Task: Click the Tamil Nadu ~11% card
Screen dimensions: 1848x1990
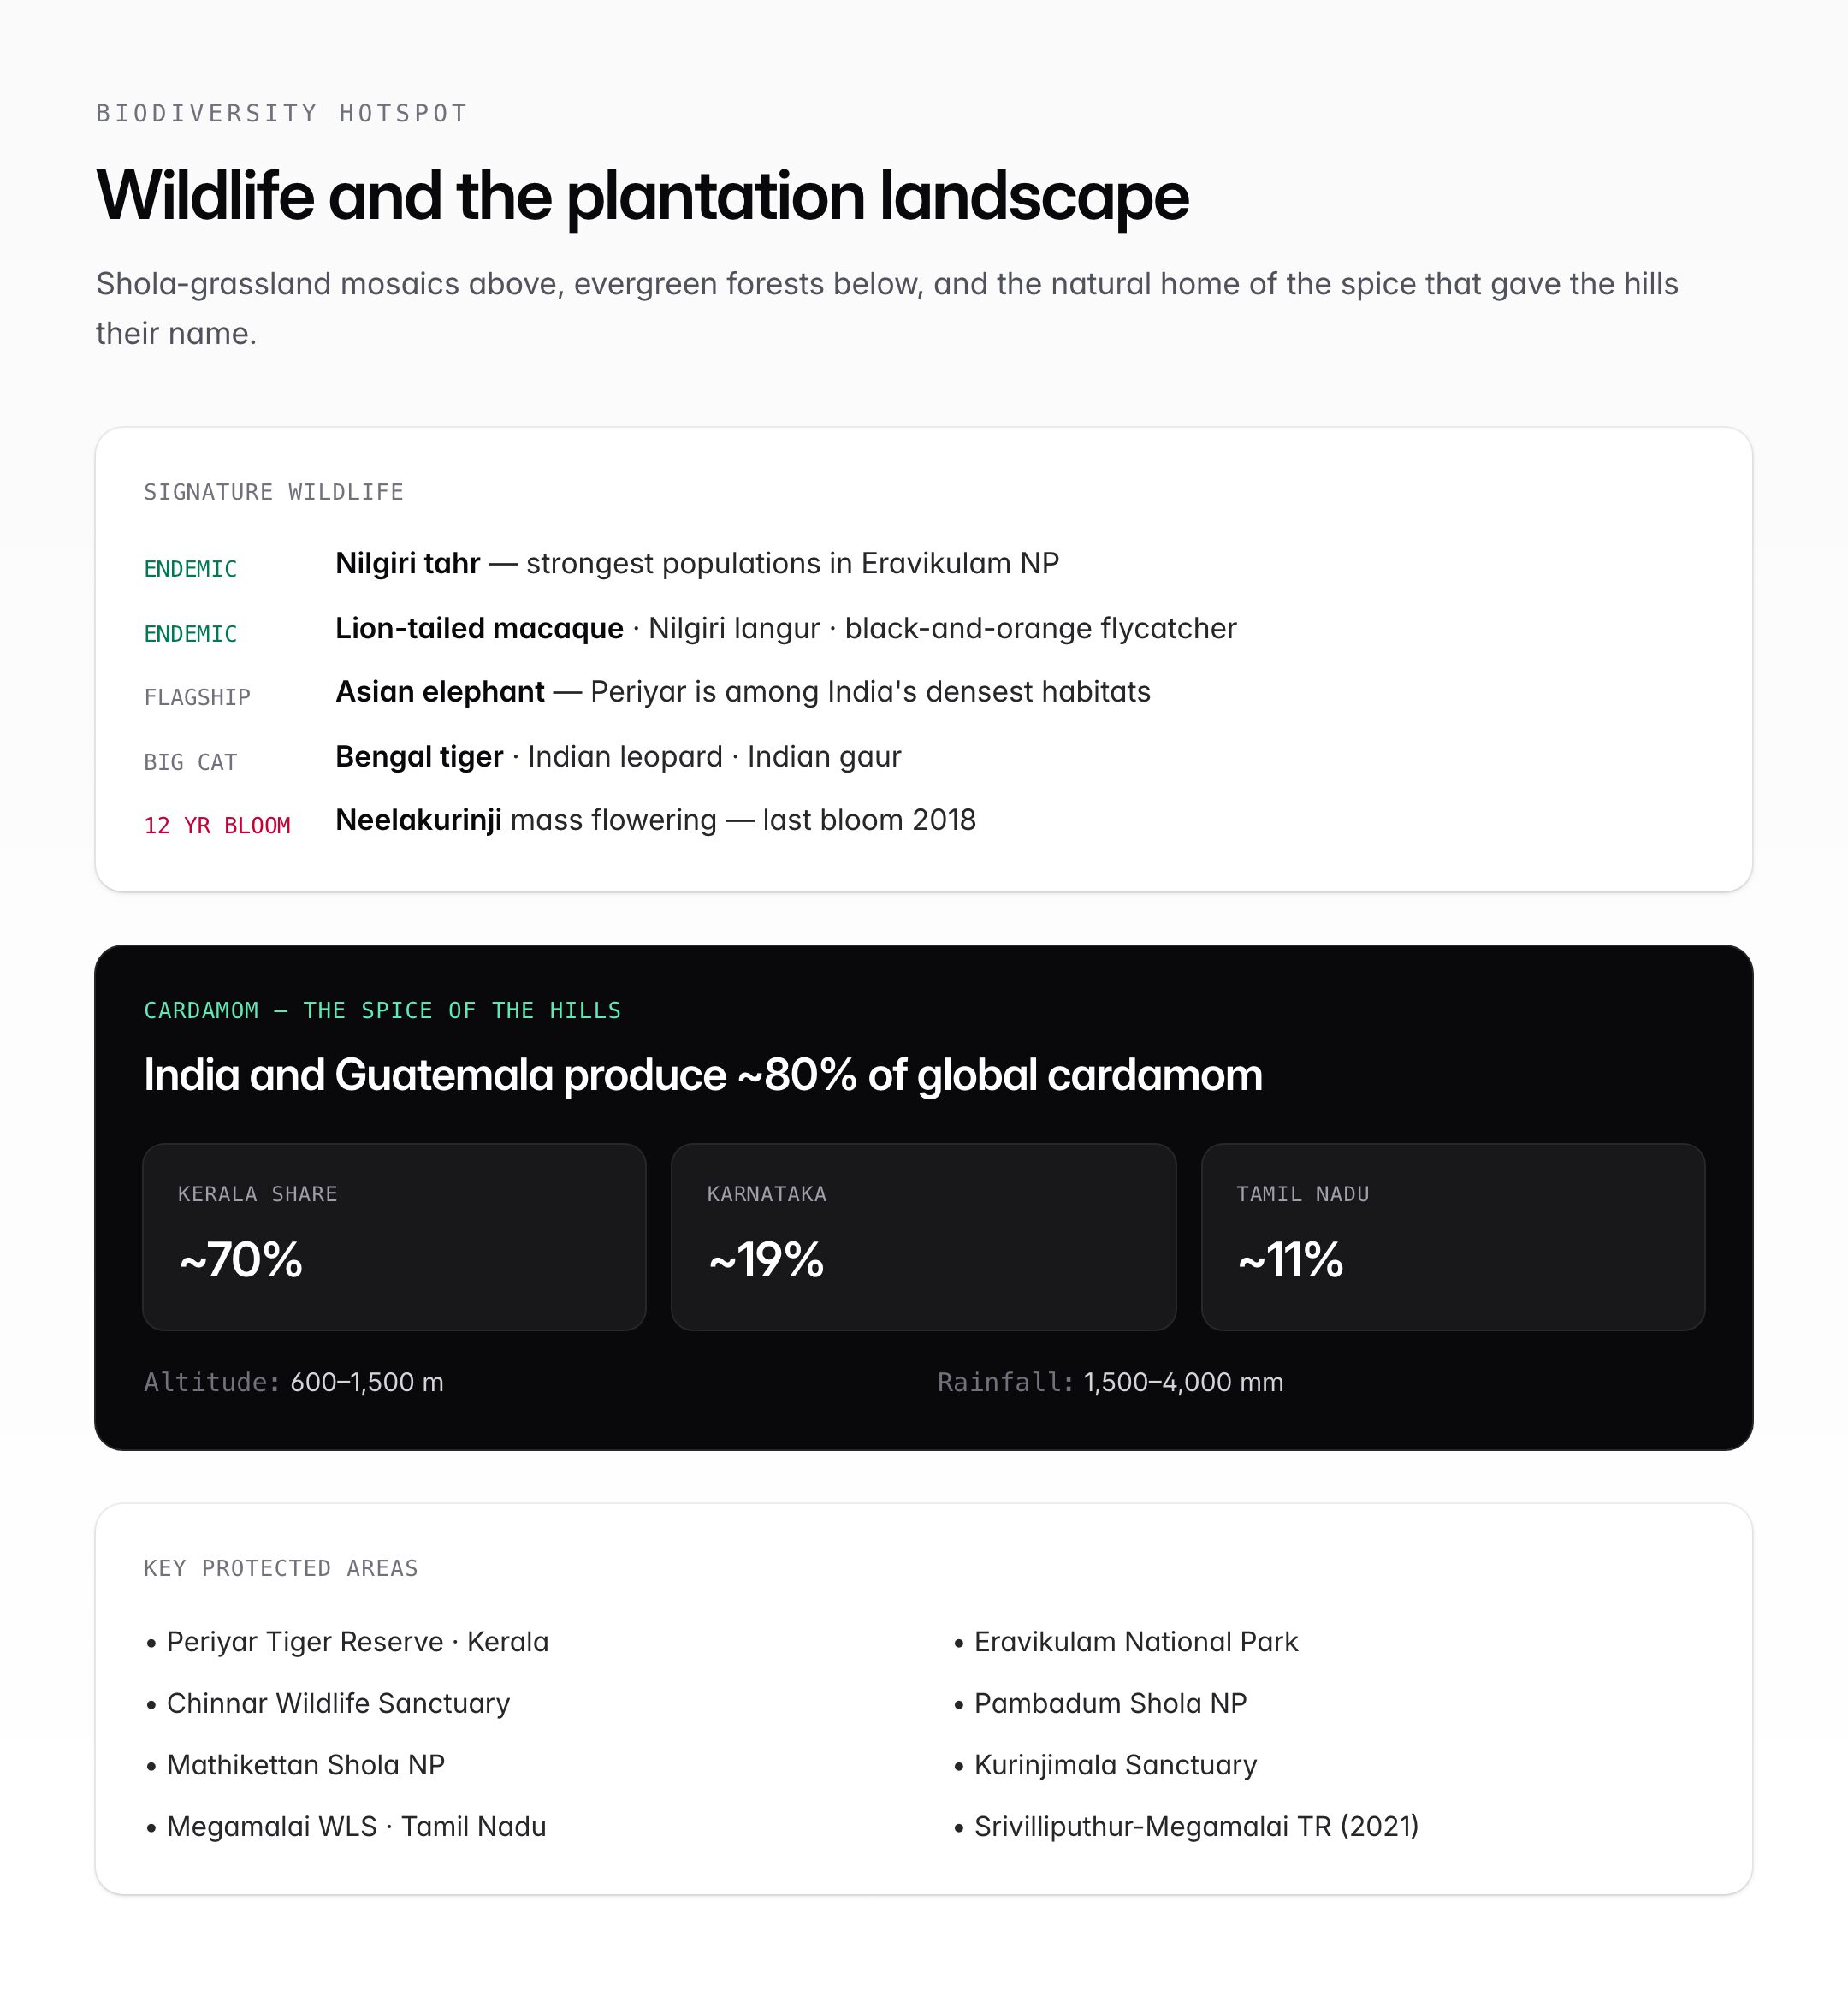Action: [1453, 1237]
